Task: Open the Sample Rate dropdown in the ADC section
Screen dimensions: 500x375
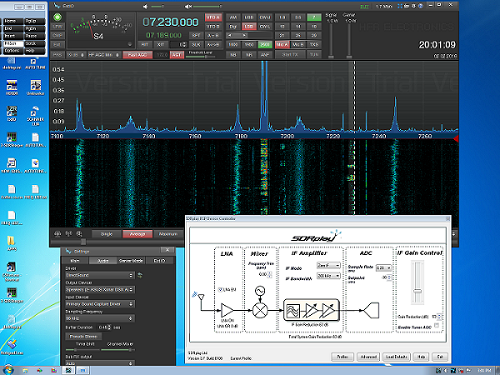Action: 384,268
